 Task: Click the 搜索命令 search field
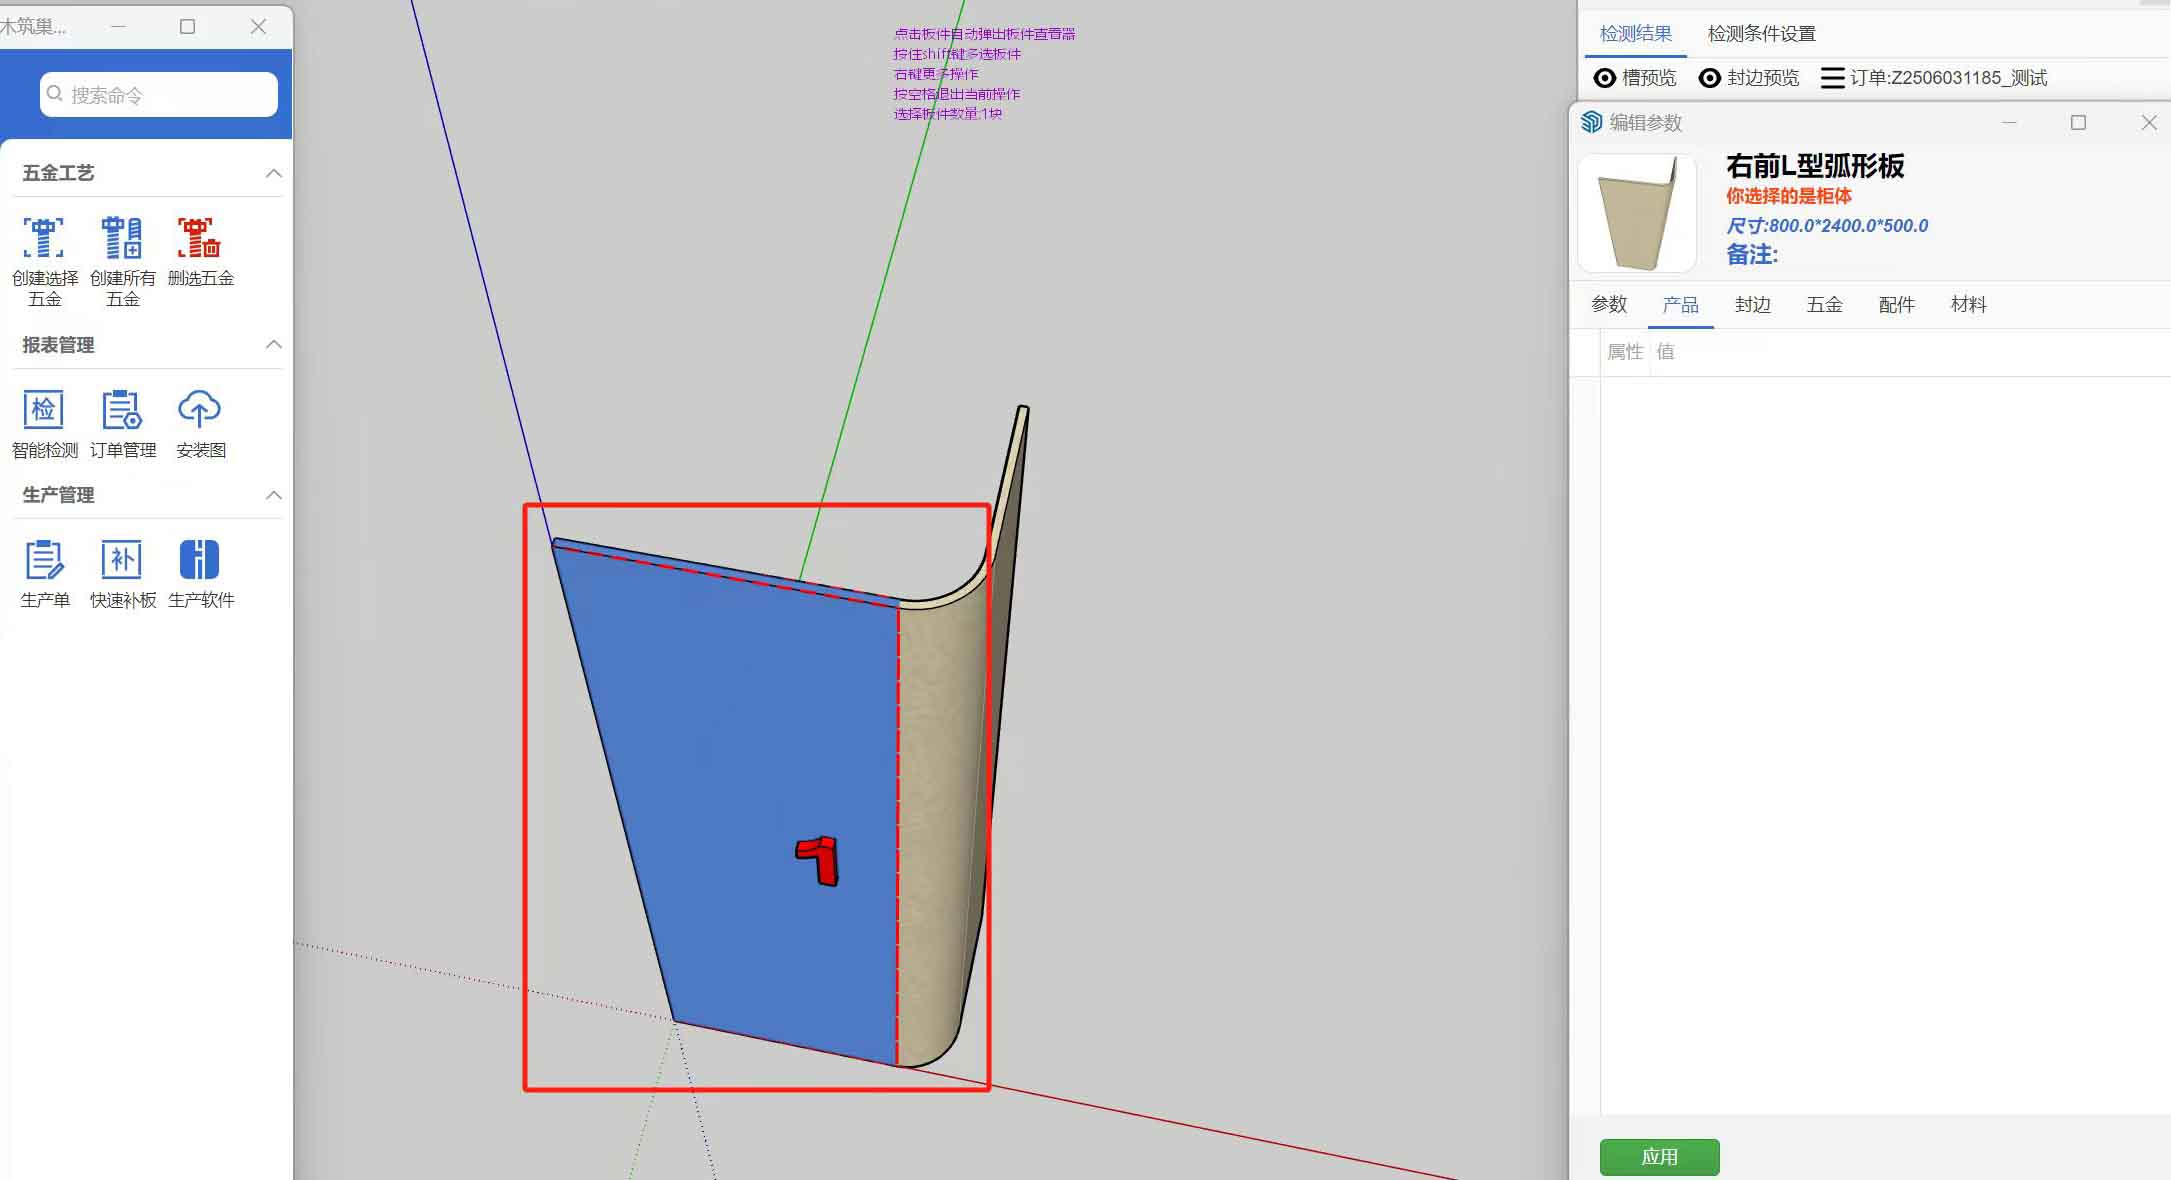tap(160, 95)
